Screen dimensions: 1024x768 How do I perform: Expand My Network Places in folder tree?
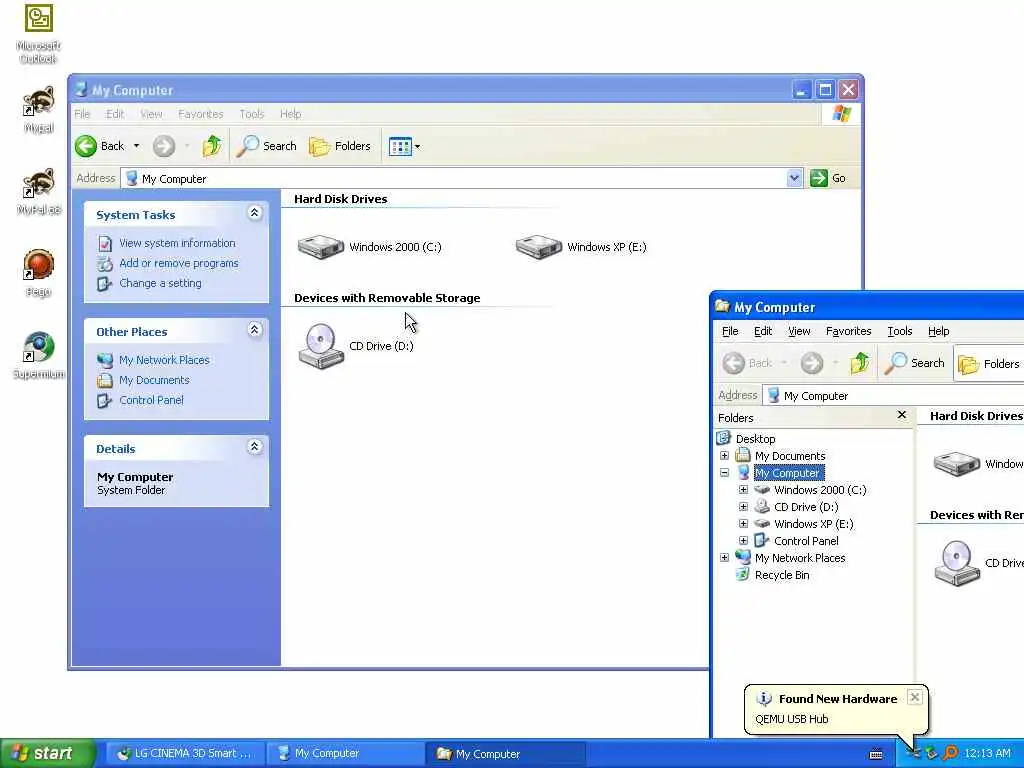(x=724, y=558)
